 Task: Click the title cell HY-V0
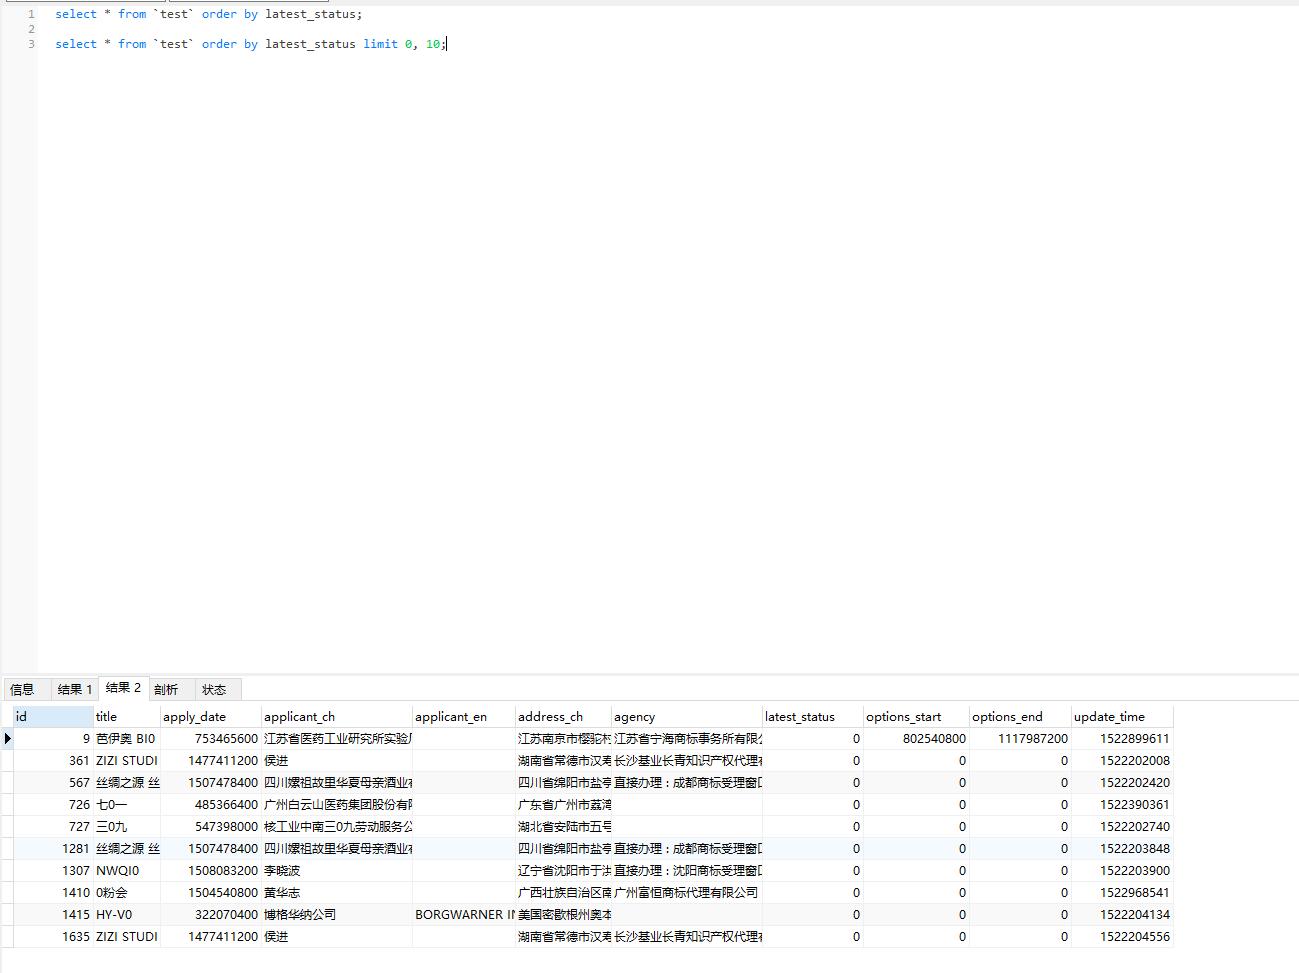coord(127,915)
